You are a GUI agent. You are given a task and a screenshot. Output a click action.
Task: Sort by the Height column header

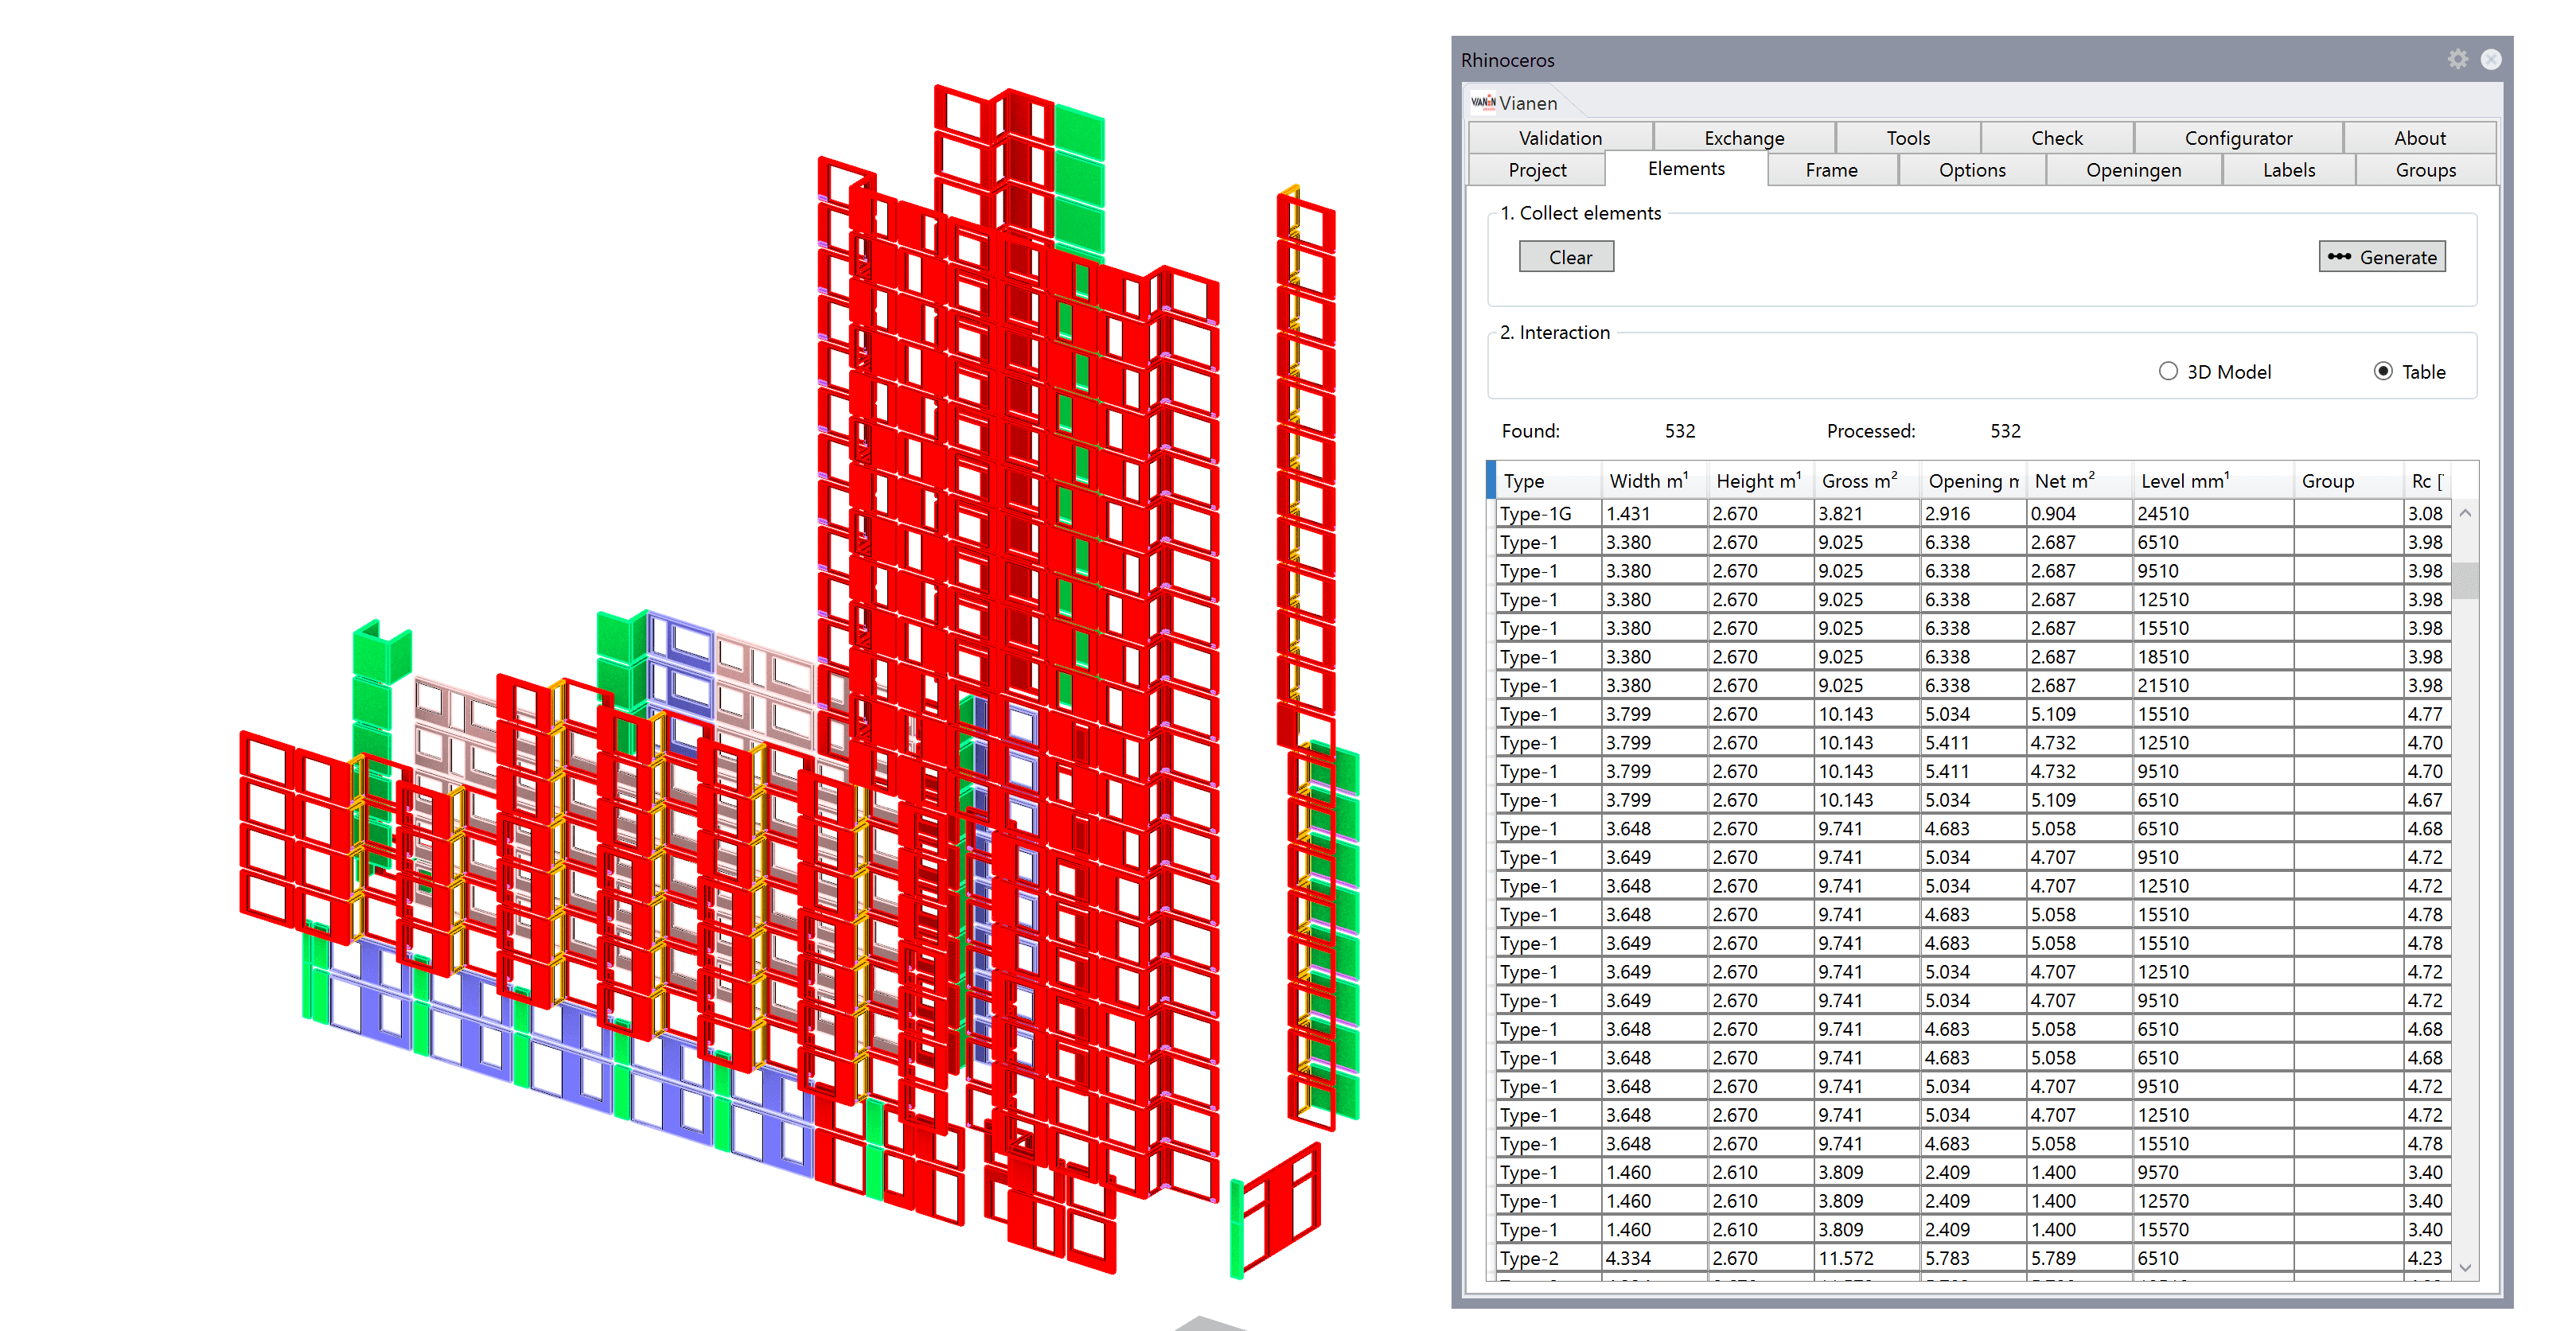[x=1761, y=481]
